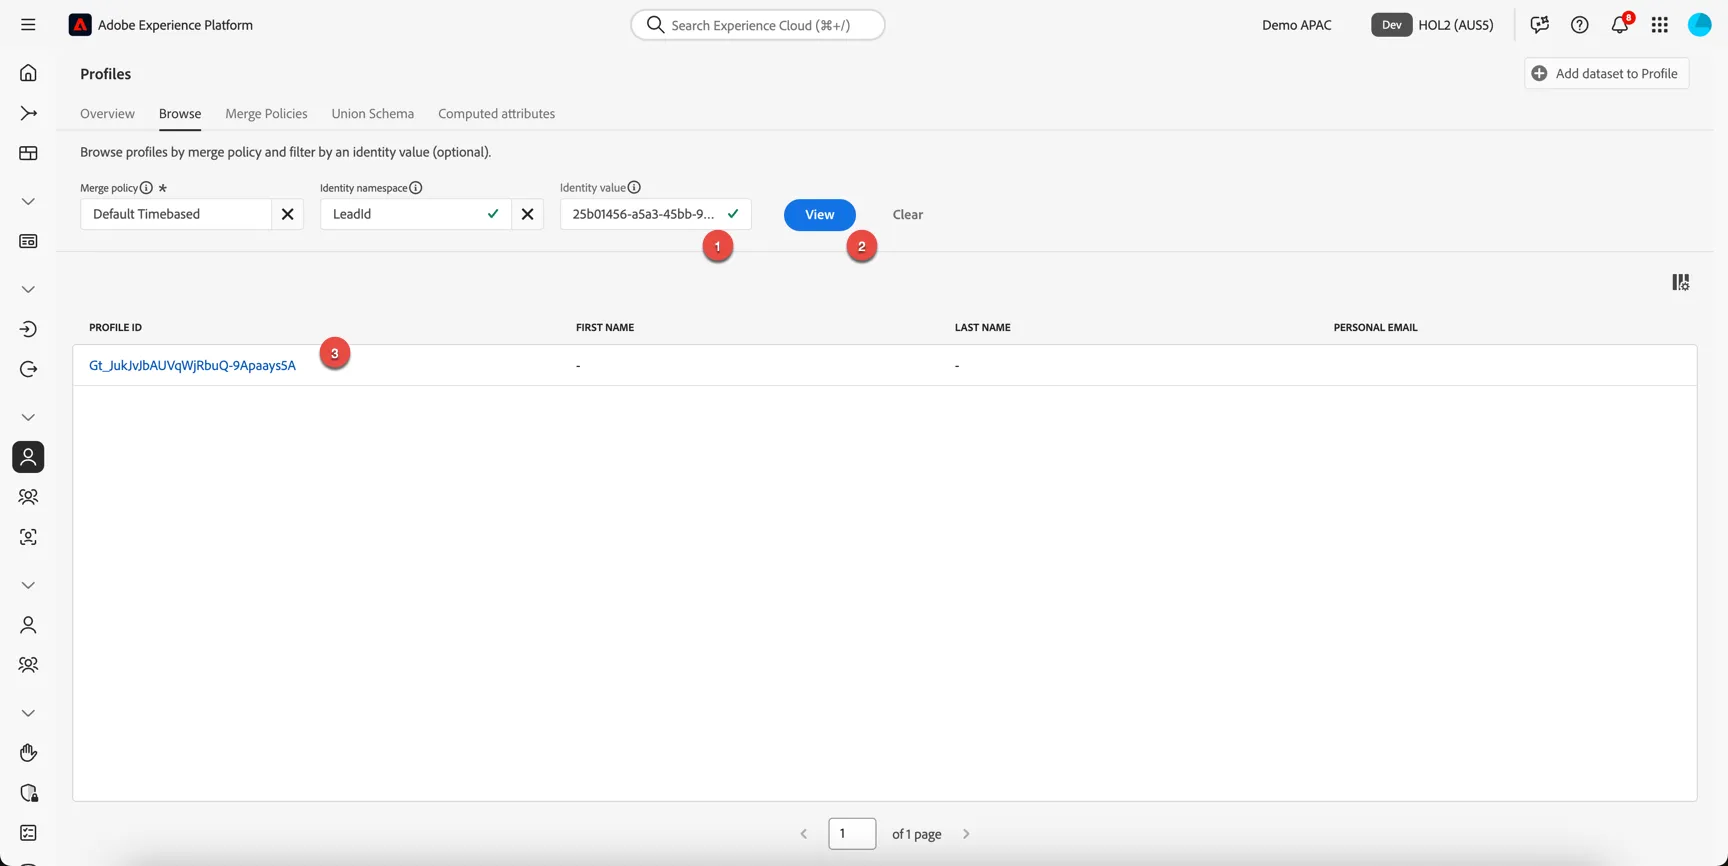1728x866 pixels.
Task: Open the Help question mark icon
Action: point(1580,25)
